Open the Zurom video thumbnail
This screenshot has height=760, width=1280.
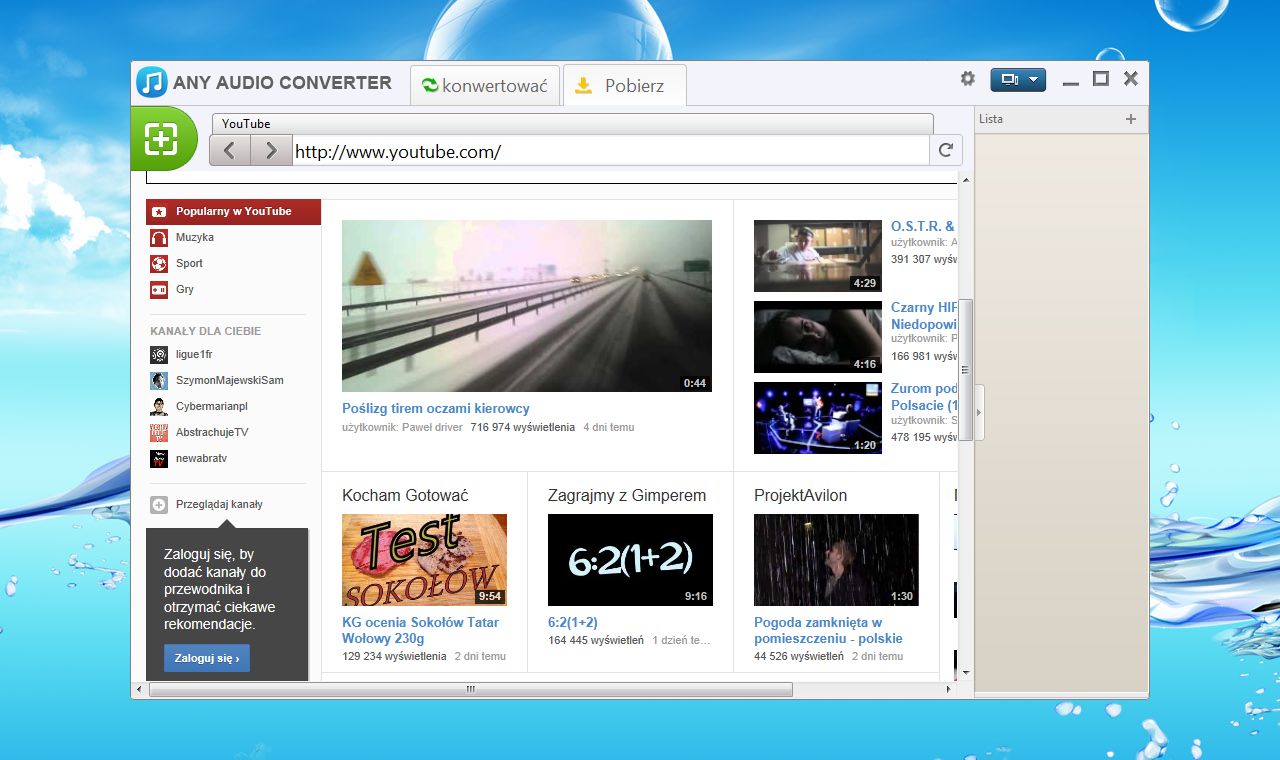click(x=818, y=418)
